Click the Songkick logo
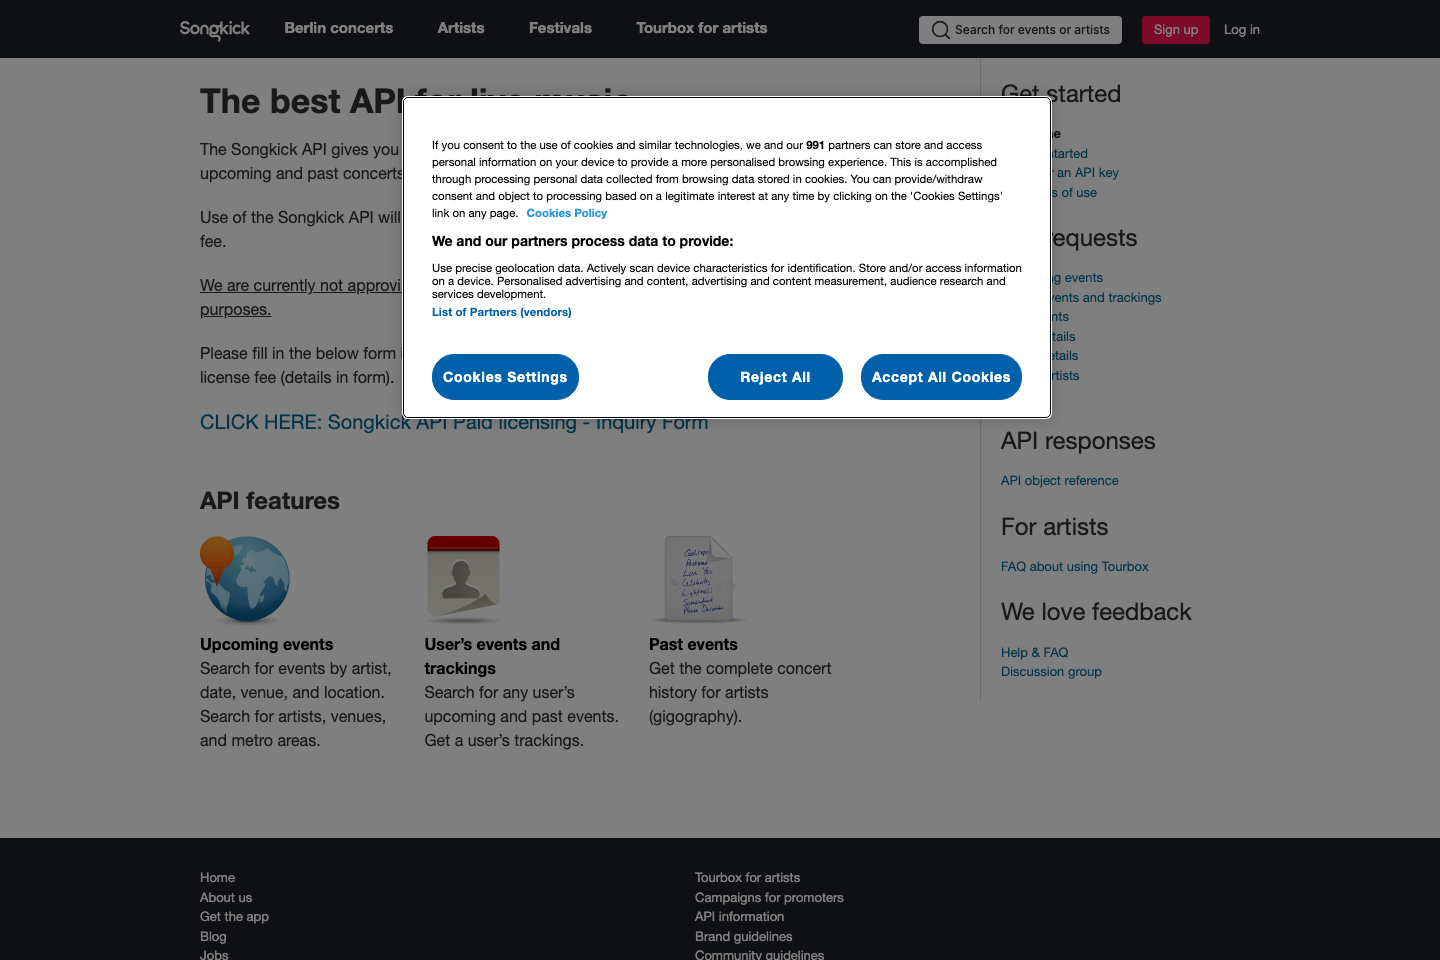The width and height of the screenshot is (1440, 960). tap(214, 29)
